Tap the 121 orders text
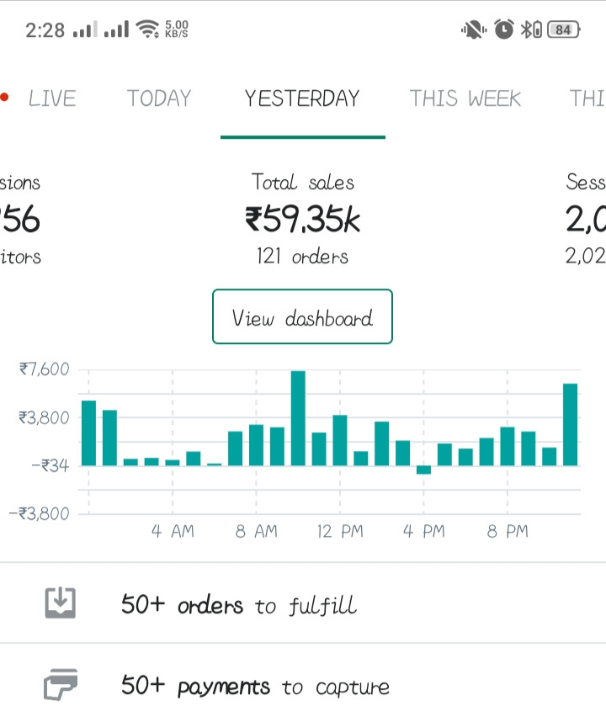The width and height of the screenshot is (606, 708). tap(302, 256)
